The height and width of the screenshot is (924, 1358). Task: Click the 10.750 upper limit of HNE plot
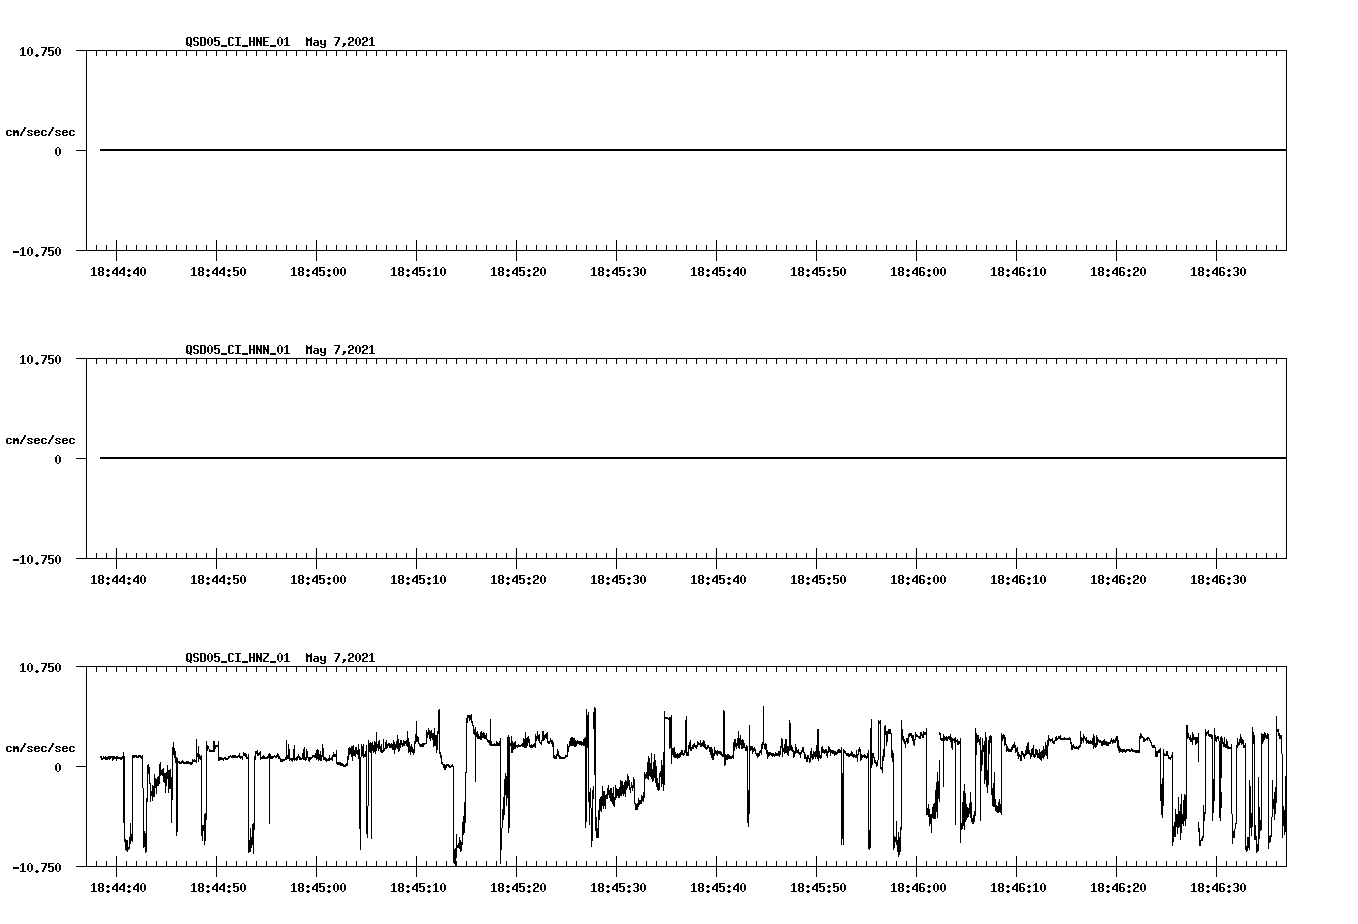pyautogui.click(x=38, y=51)
